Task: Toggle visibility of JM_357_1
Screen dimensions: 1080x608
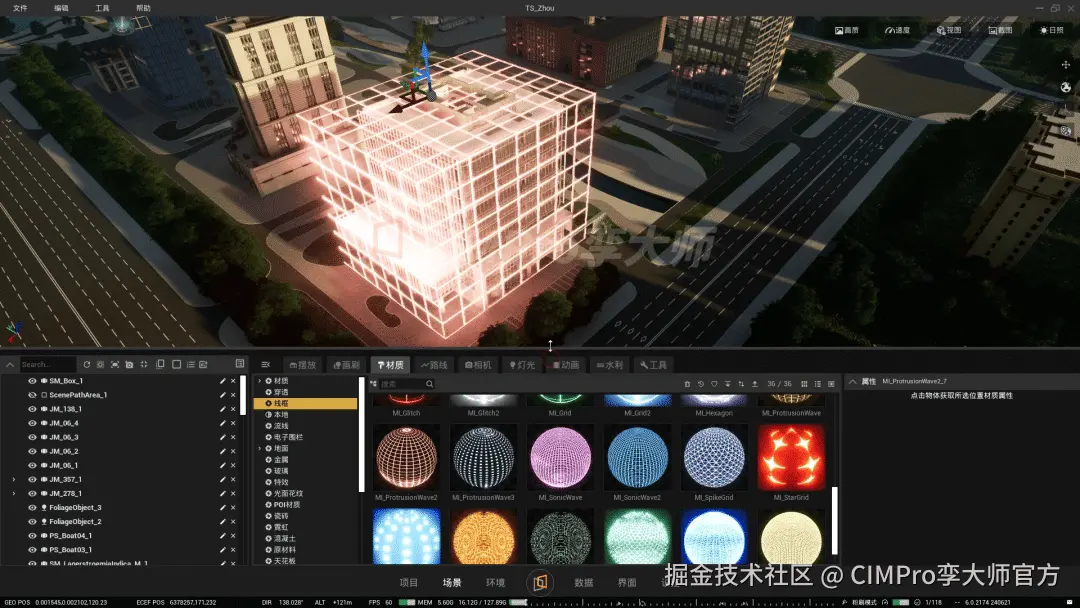Action: [32, 480]
